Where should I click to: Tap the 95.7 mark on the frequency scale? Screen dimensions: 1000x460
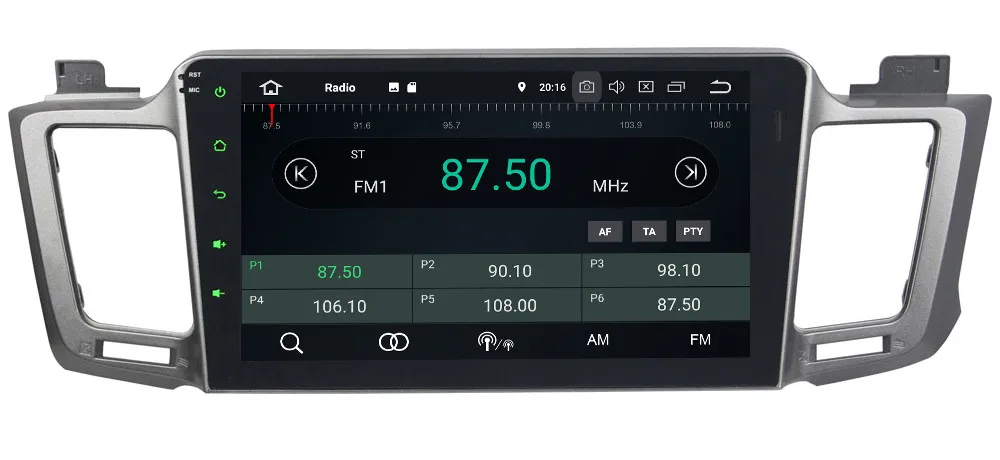[x=452, y=125]
